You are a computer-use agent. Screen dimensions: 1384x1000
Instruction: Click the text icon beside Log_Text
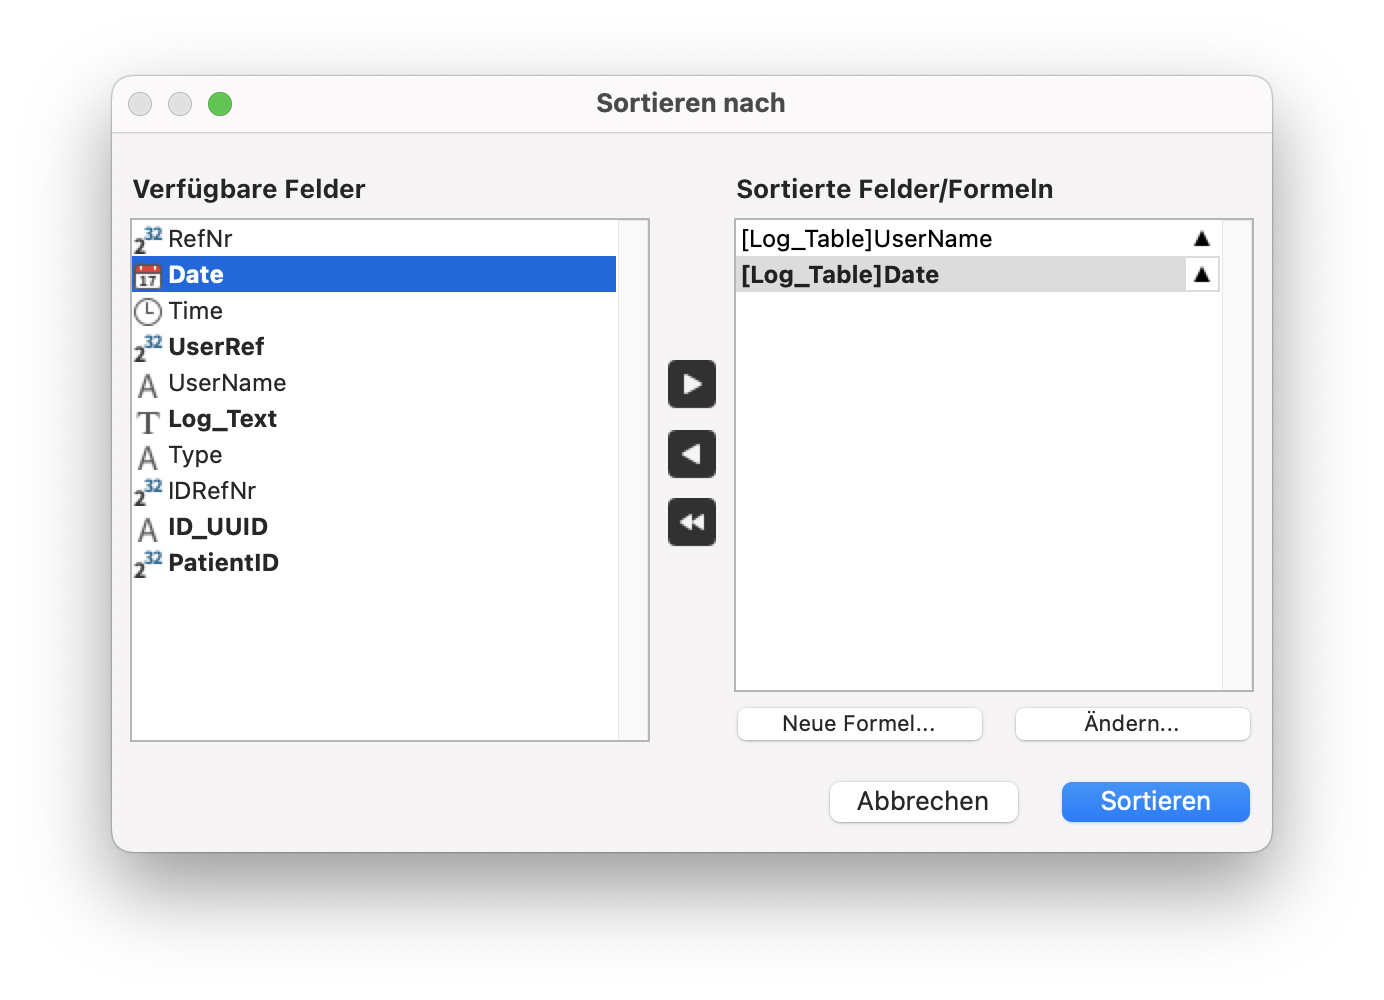tap(148, 420)
